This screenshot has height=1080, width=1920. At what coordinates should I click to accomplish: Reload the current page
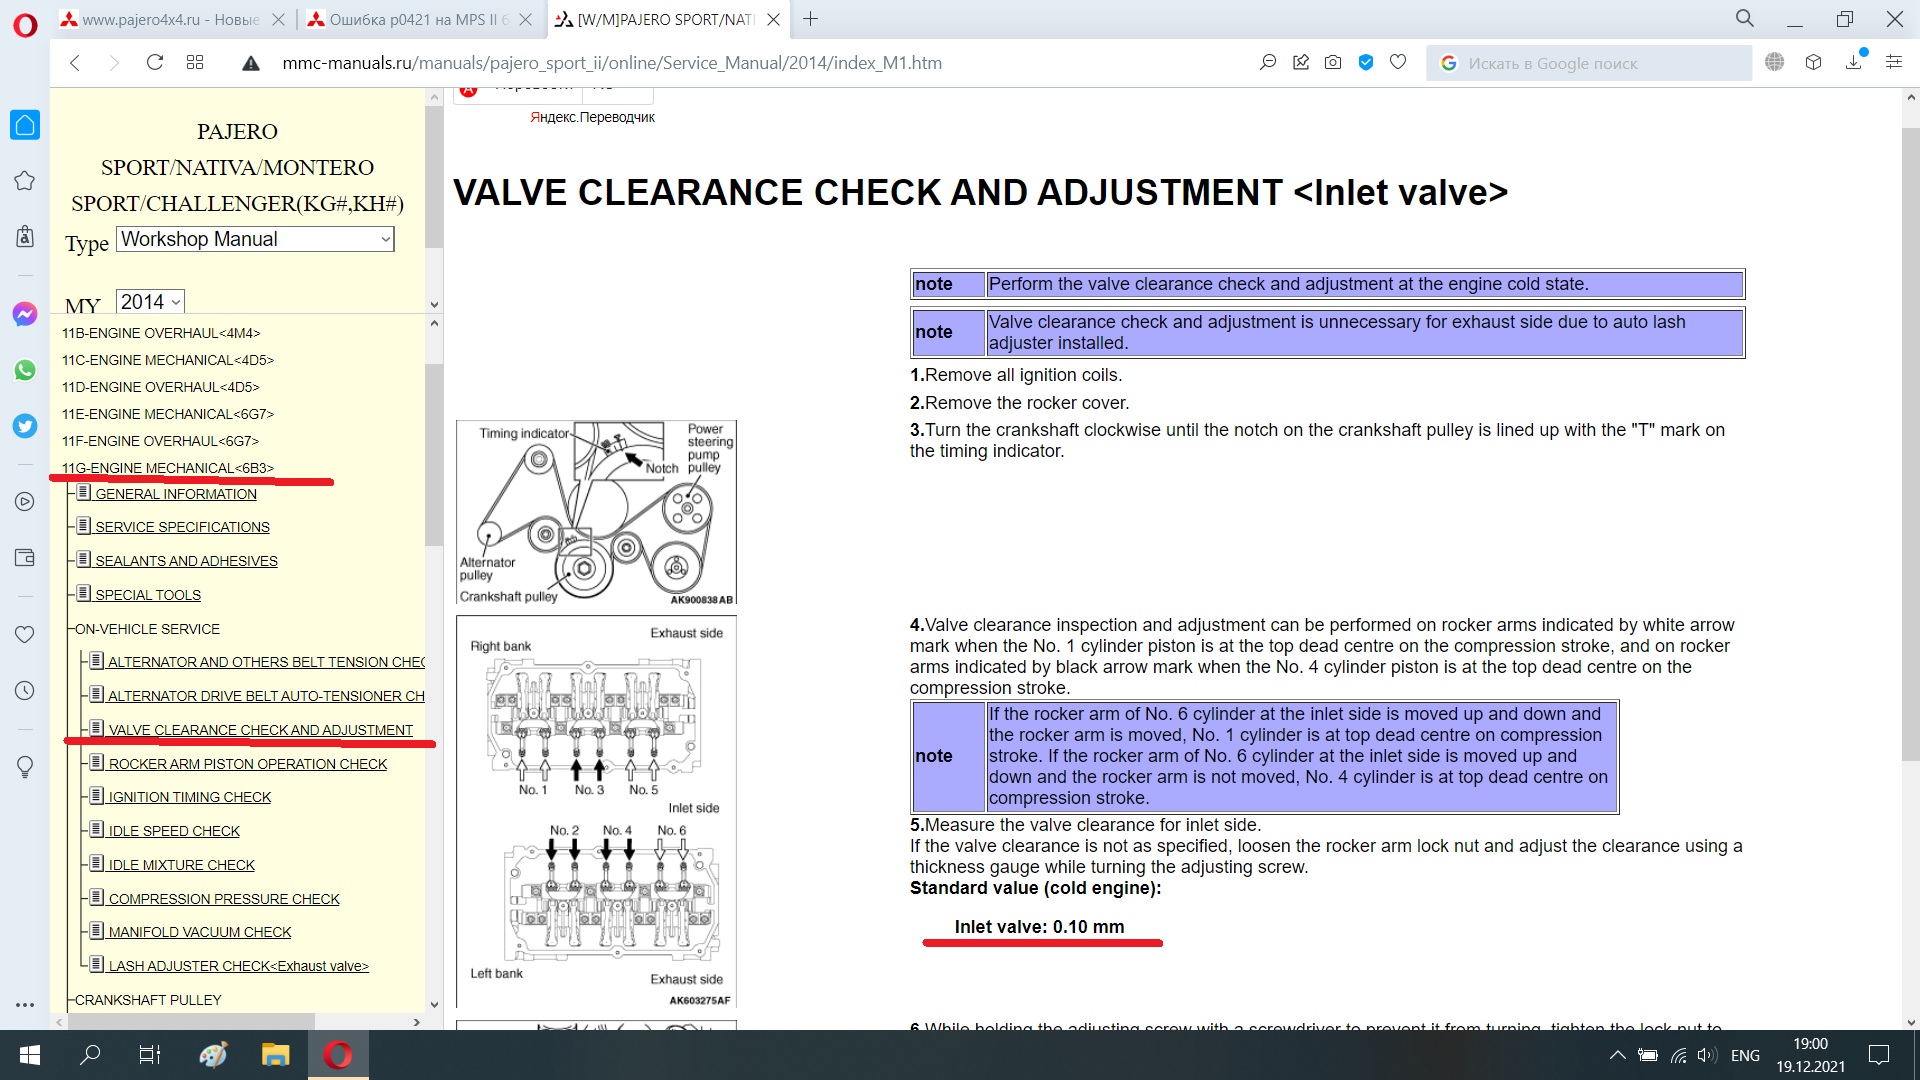(154, 63)
